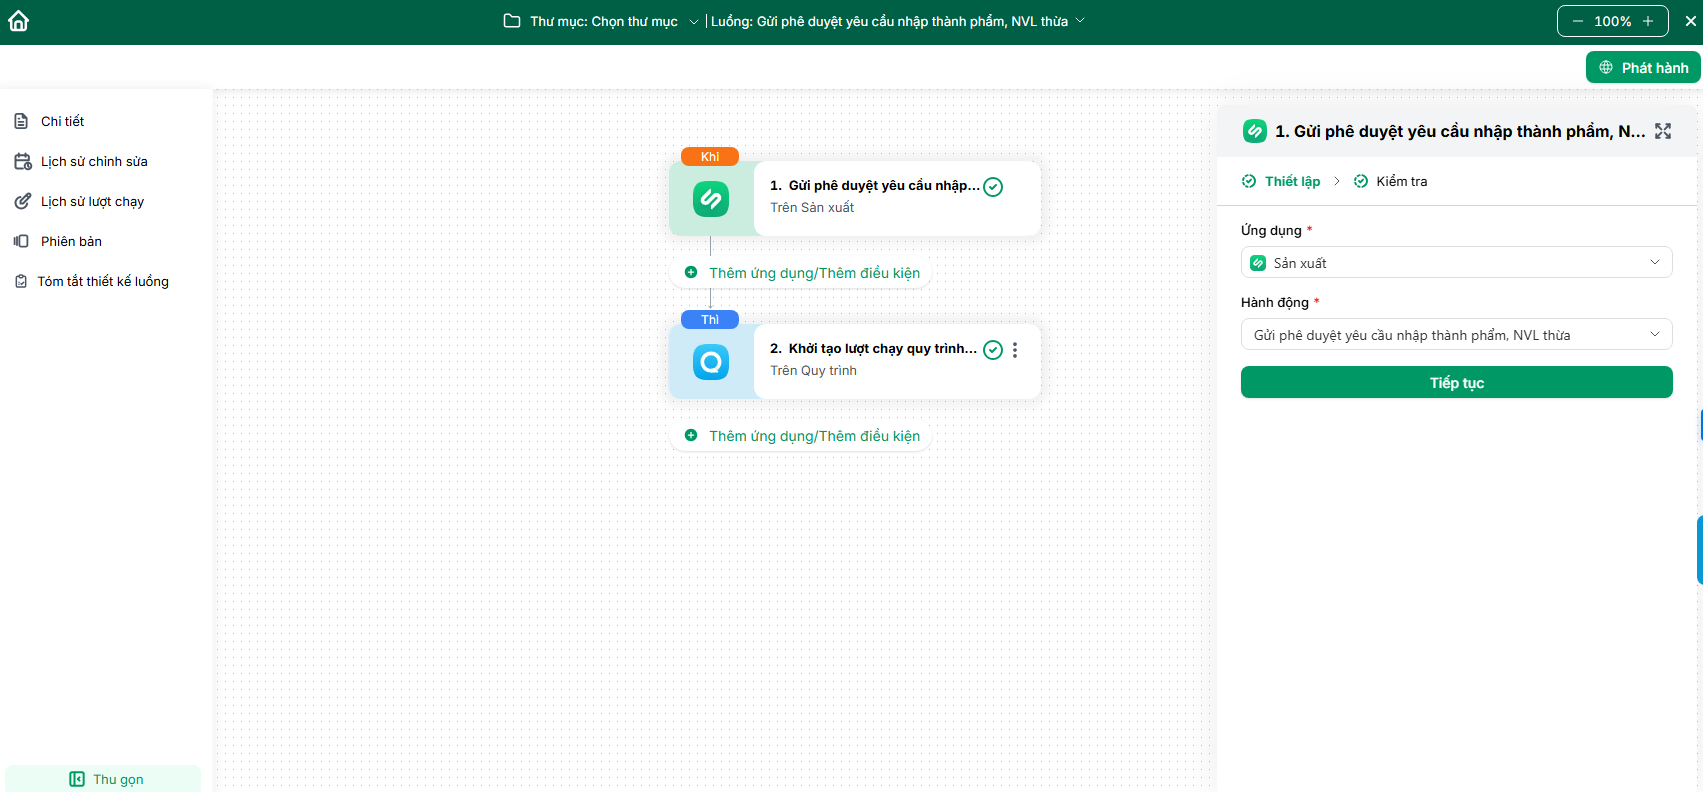Expand panel with fullscreen icon
Image resolution: width=1703 pixels, height=792 pixels.
tap(1663, 131)
